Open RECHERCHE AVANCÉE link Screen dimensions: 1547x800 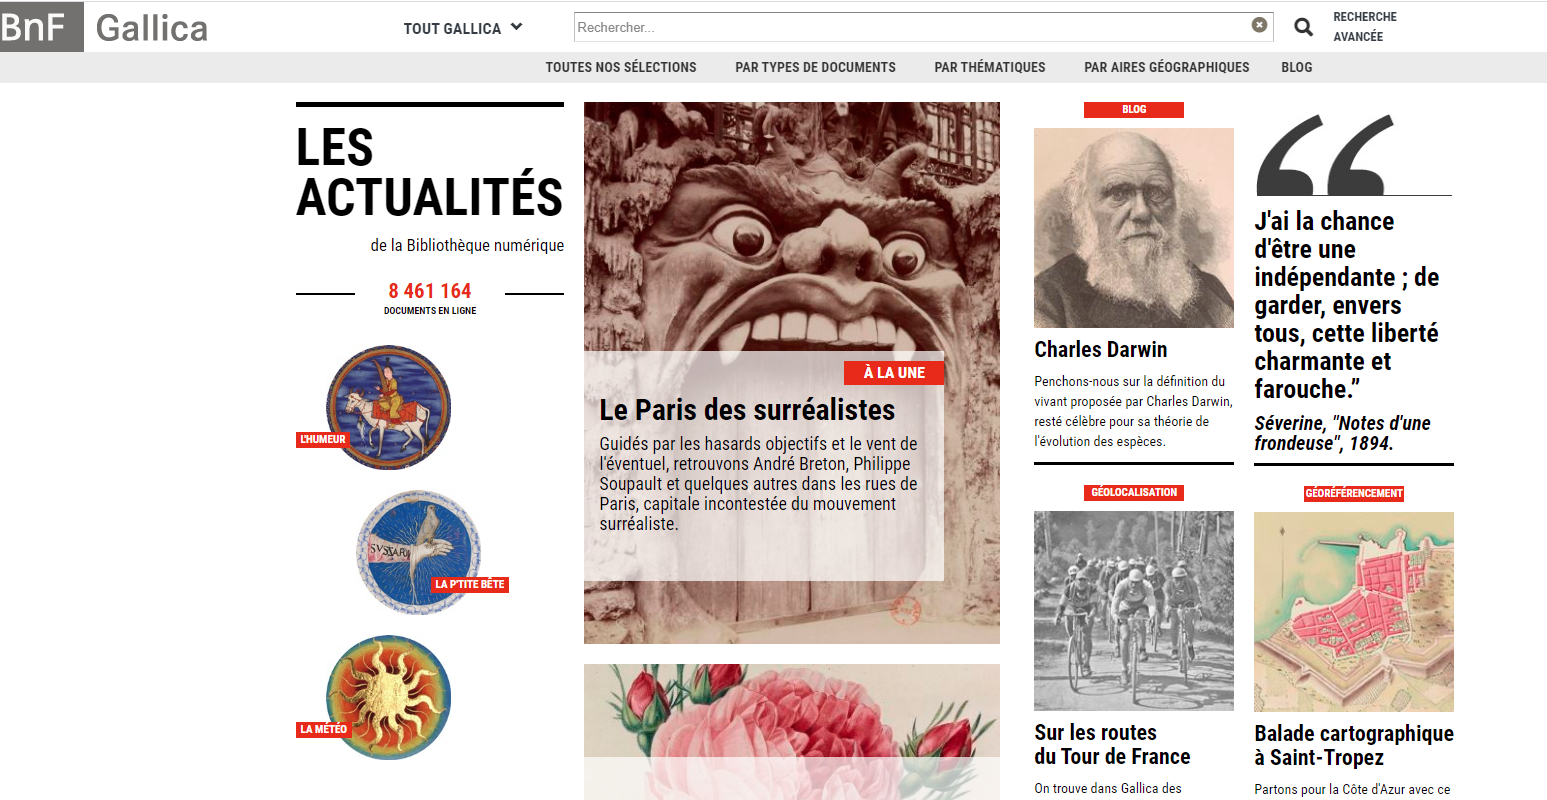coord(1365,27)
